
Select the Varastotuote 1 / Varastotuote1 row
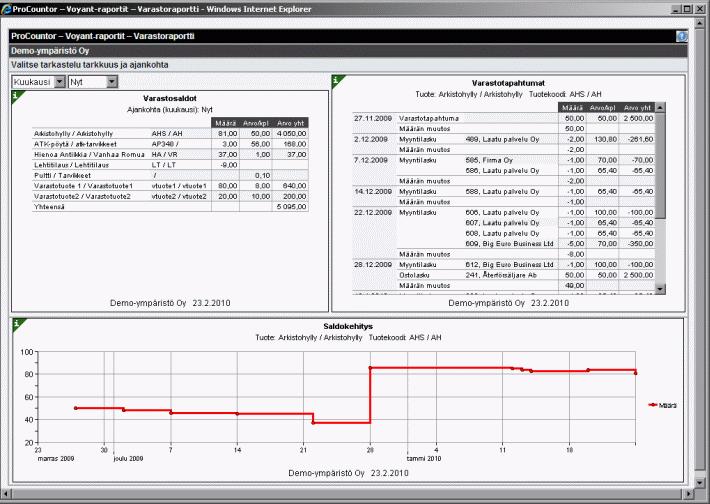171,186
